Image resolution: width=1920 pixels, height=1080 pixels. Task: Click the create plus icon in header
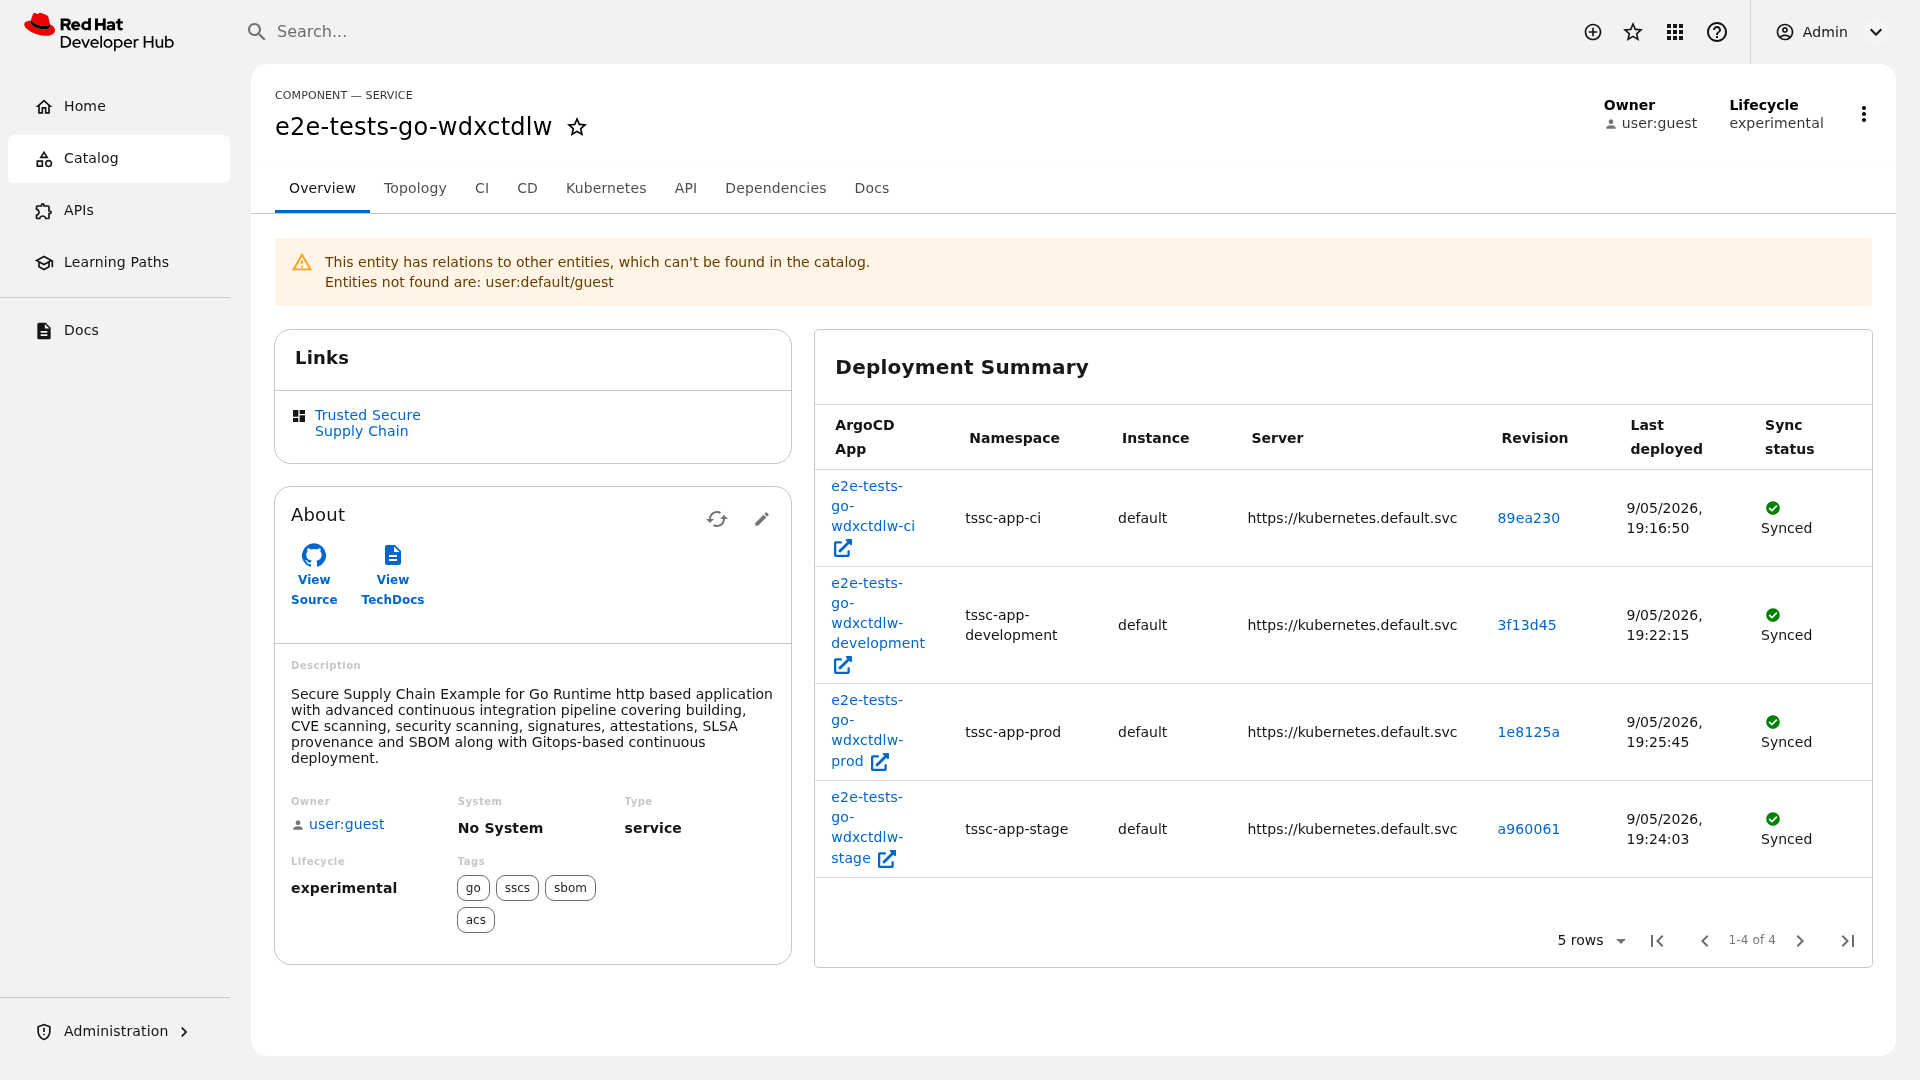point(1593,32)
